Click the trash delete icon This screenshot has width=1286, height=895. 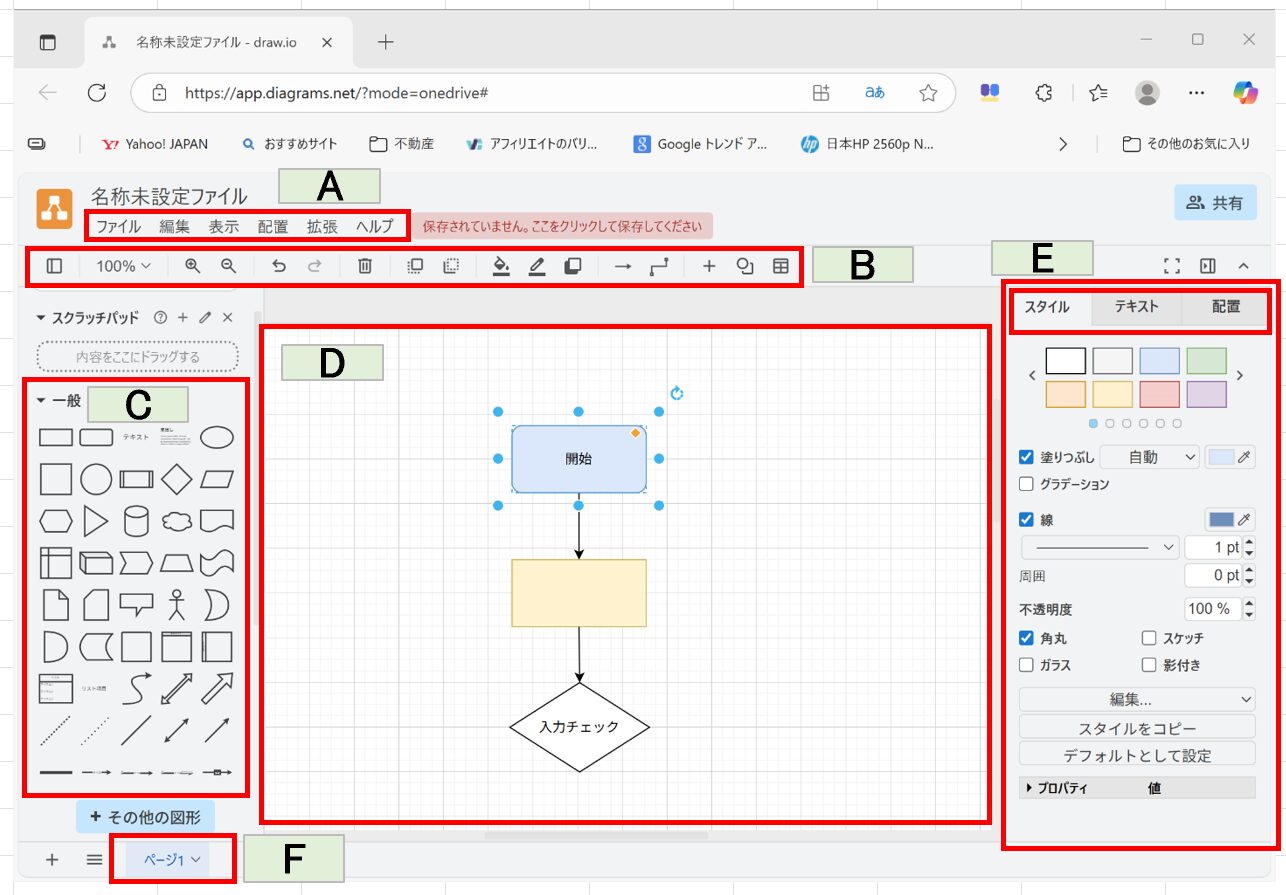pos(365,266)
